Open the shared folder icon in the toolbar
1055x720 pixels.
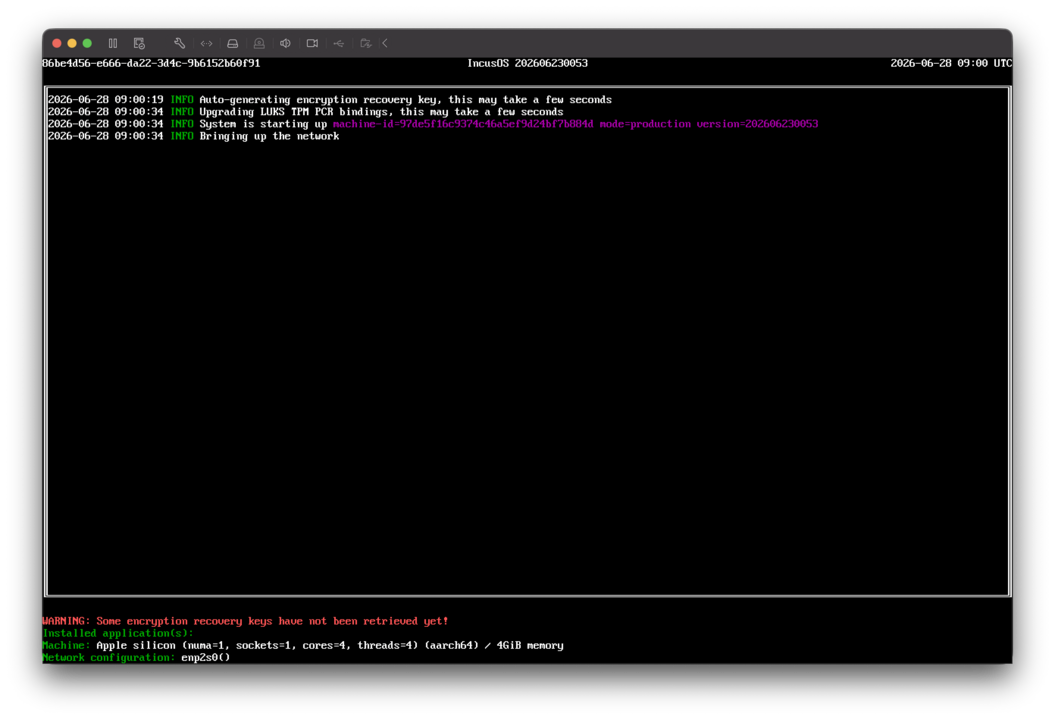pos(365,43)
